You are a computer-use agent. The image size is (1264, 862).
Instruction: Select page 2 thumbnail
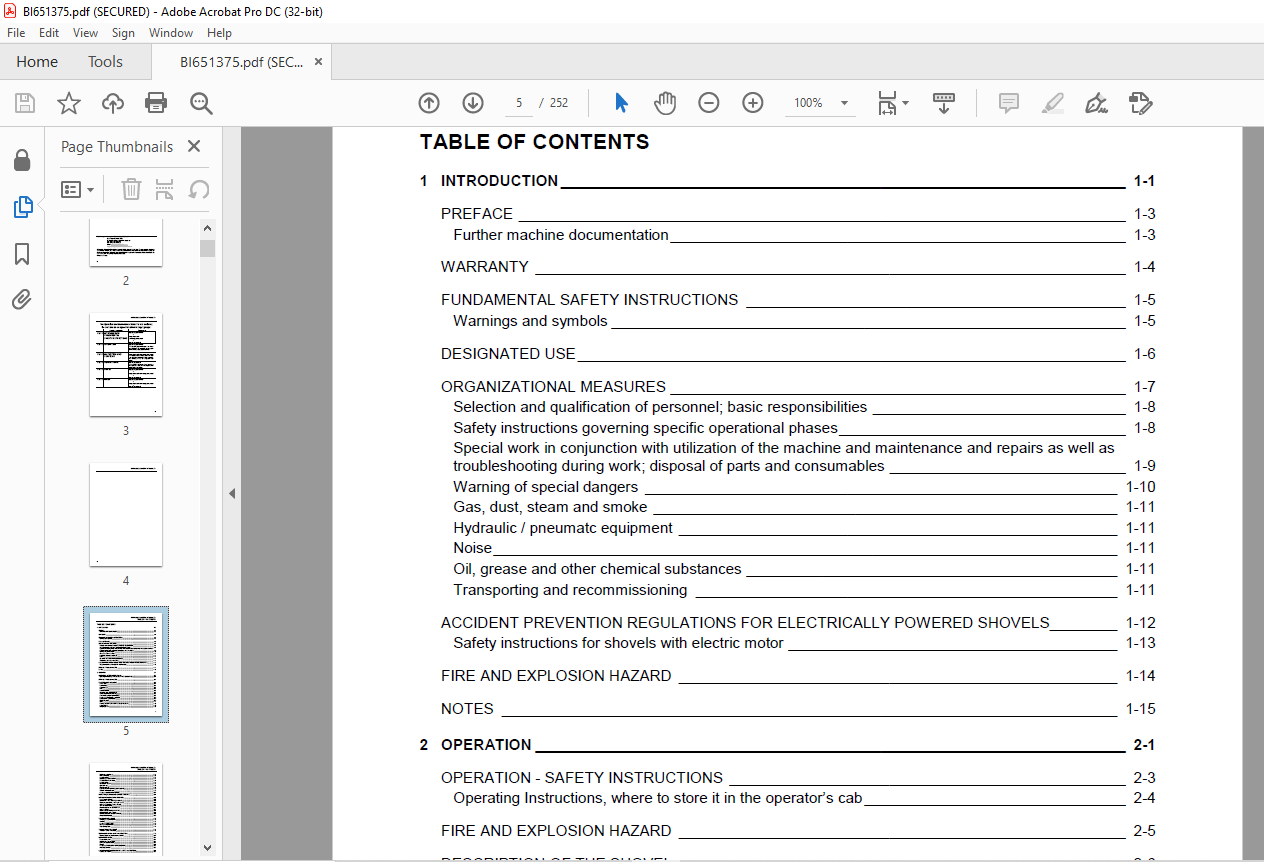126,242
